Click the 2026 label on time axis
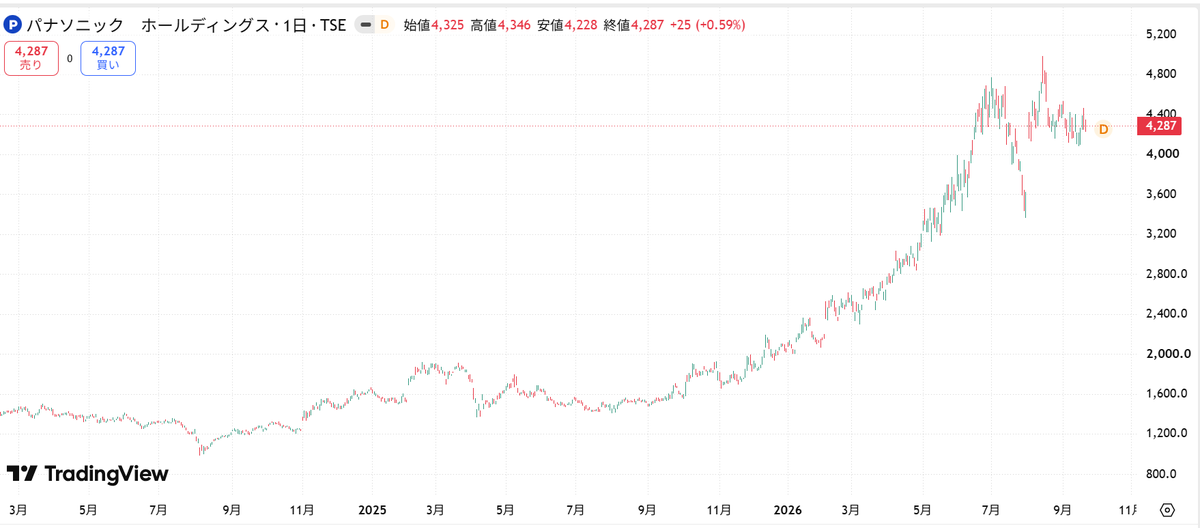The height and width of the screenshot is (528, 1200). [x=788, y=509]
